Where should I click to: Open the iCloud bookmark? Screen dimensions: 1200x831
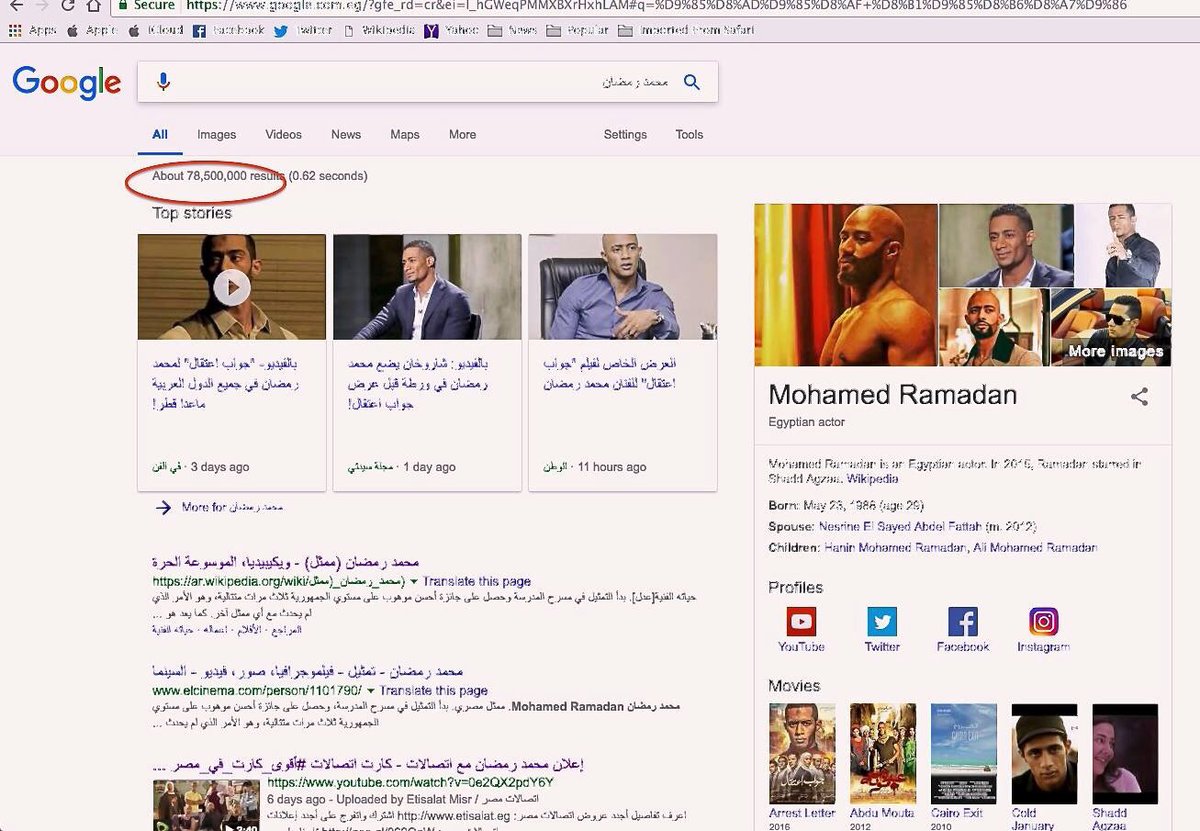coord(156,30)
